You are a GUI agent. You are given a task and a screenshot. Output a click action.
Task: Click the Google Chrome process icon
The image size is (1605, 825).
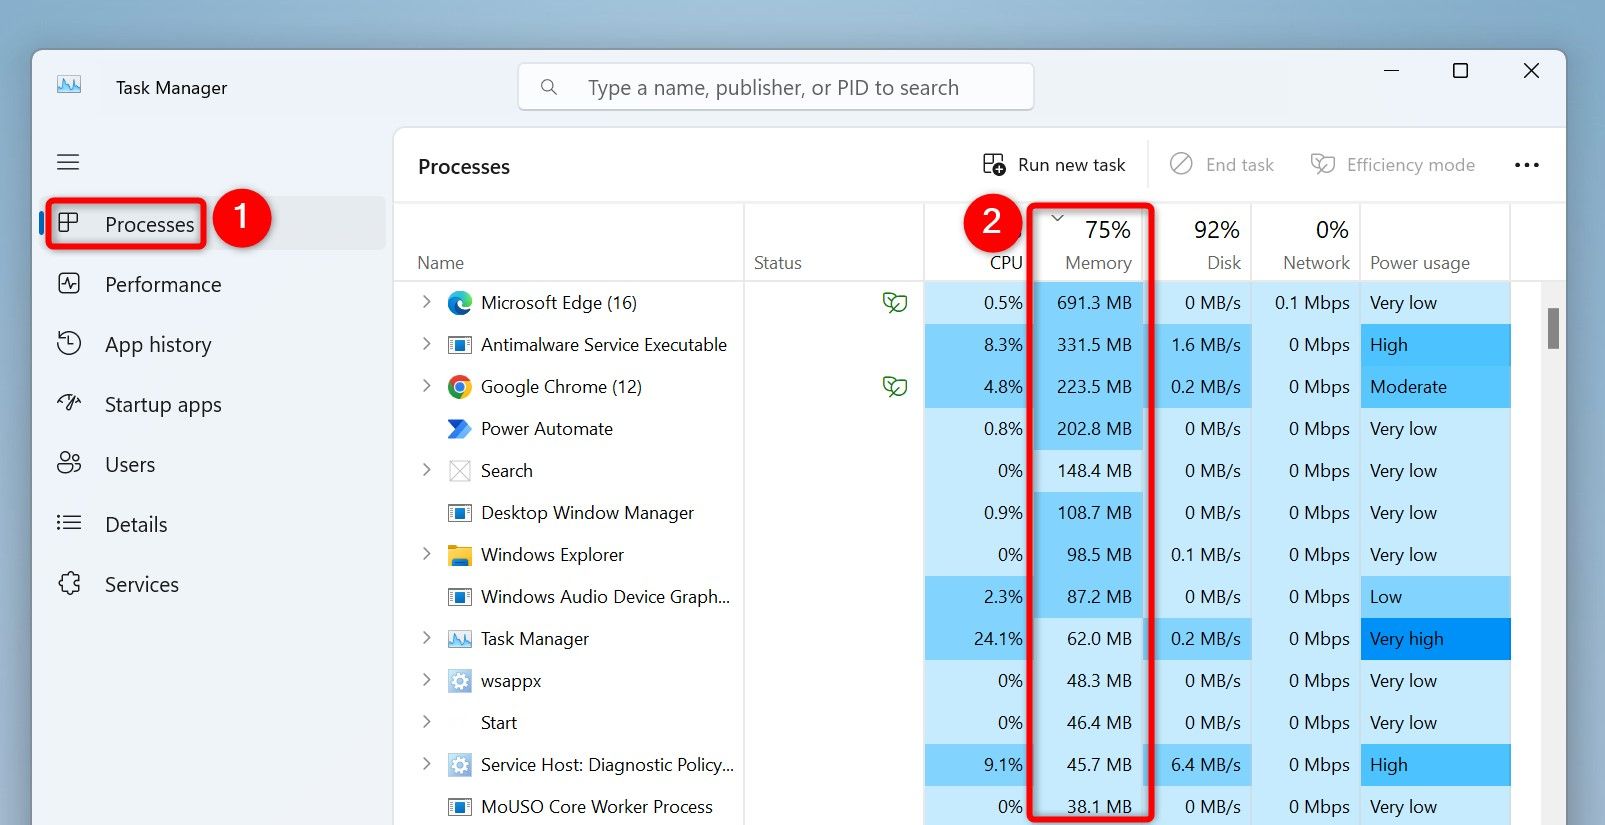coord(459,387)
